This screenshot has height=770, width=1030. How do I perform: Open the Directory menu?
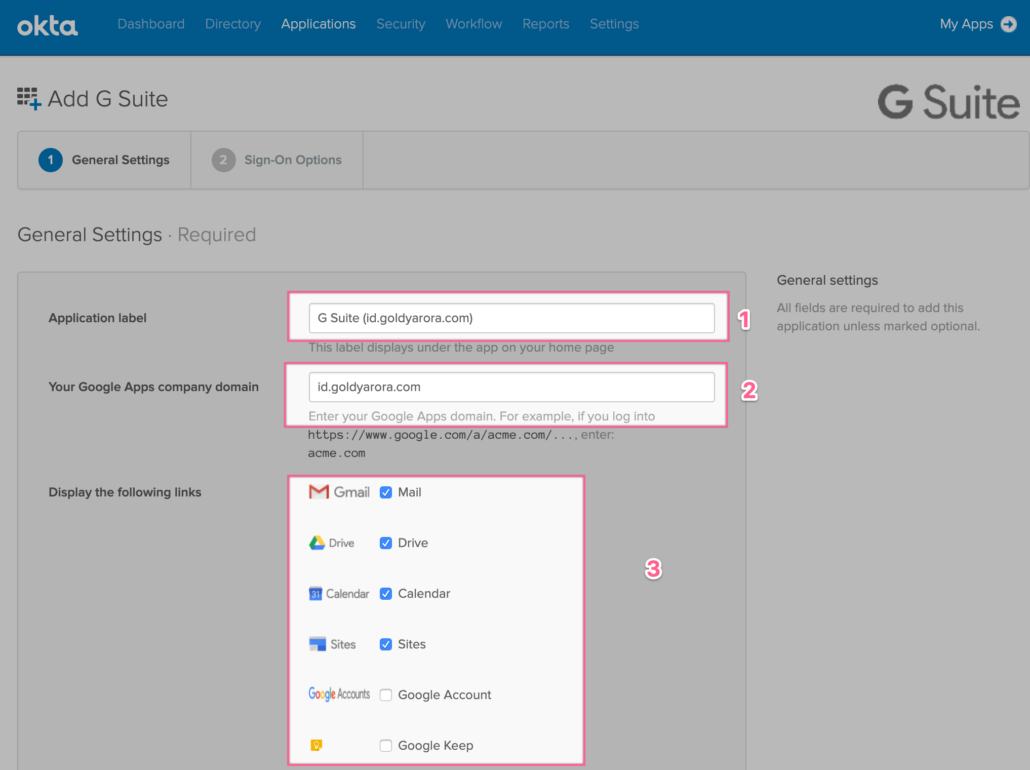(x=233, y=24)
